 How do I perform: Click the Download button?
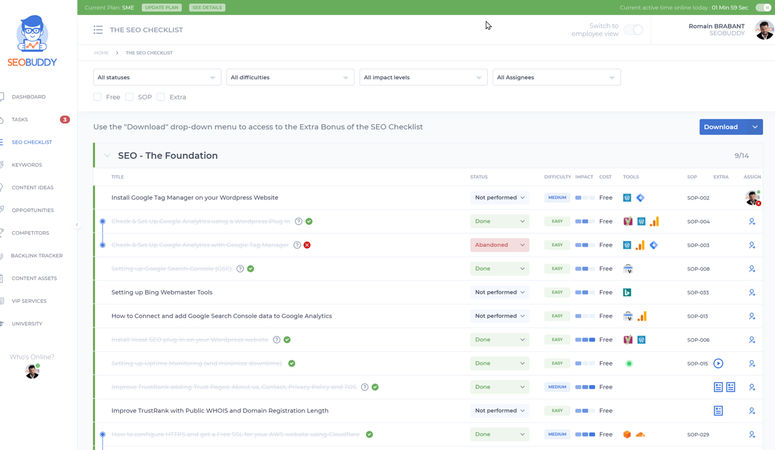tap(723, 127)
